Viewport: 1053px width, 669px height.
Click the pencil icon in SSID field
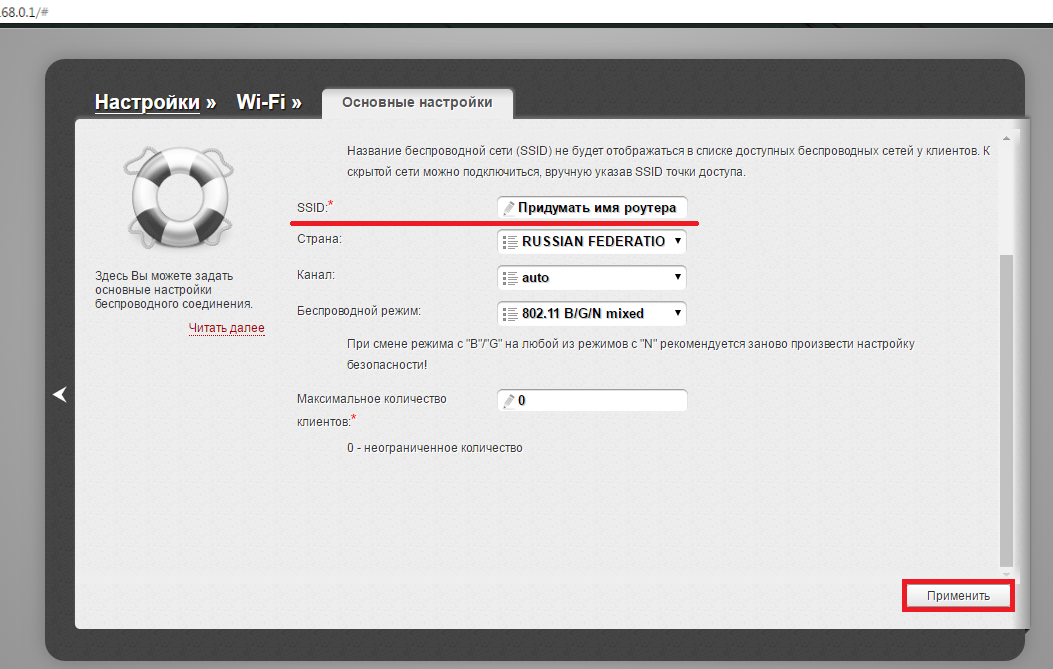(x=508, y=208)
